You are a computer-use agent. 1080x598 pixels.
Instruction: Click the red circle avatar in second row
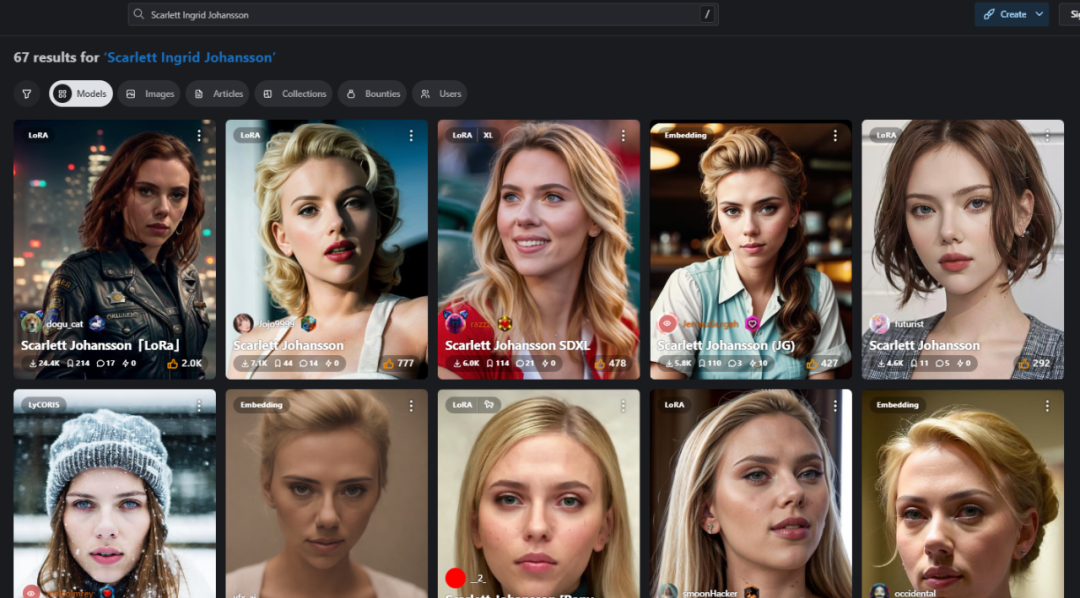pos(455,578)
